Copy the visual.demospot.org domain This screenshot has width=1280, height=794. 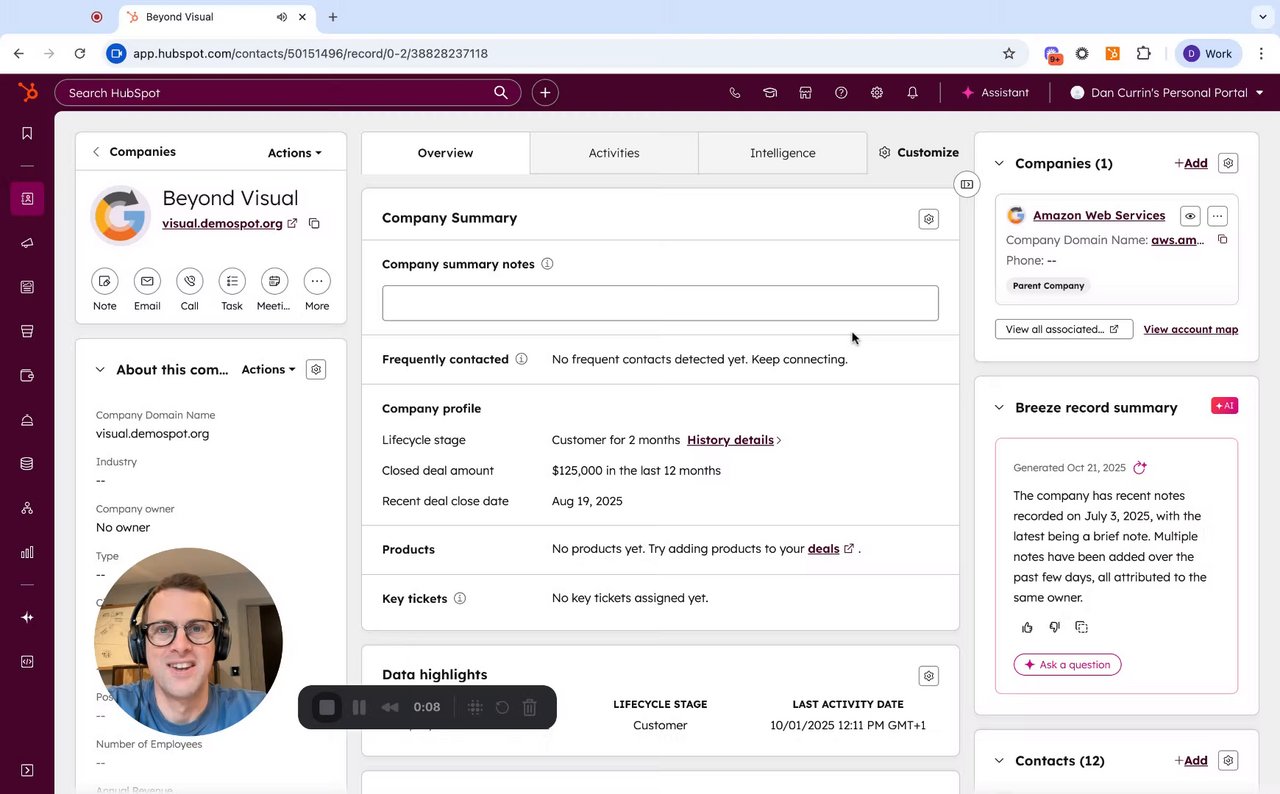[314, 223]
